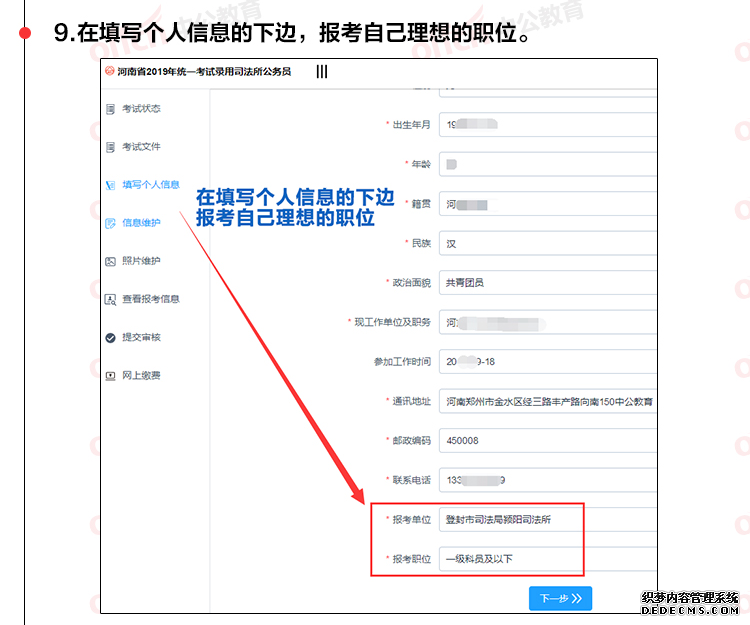Open the 考试状态 menu item
Image resolution: width=750 pixels, height=625 pixels.
[141, 109]
